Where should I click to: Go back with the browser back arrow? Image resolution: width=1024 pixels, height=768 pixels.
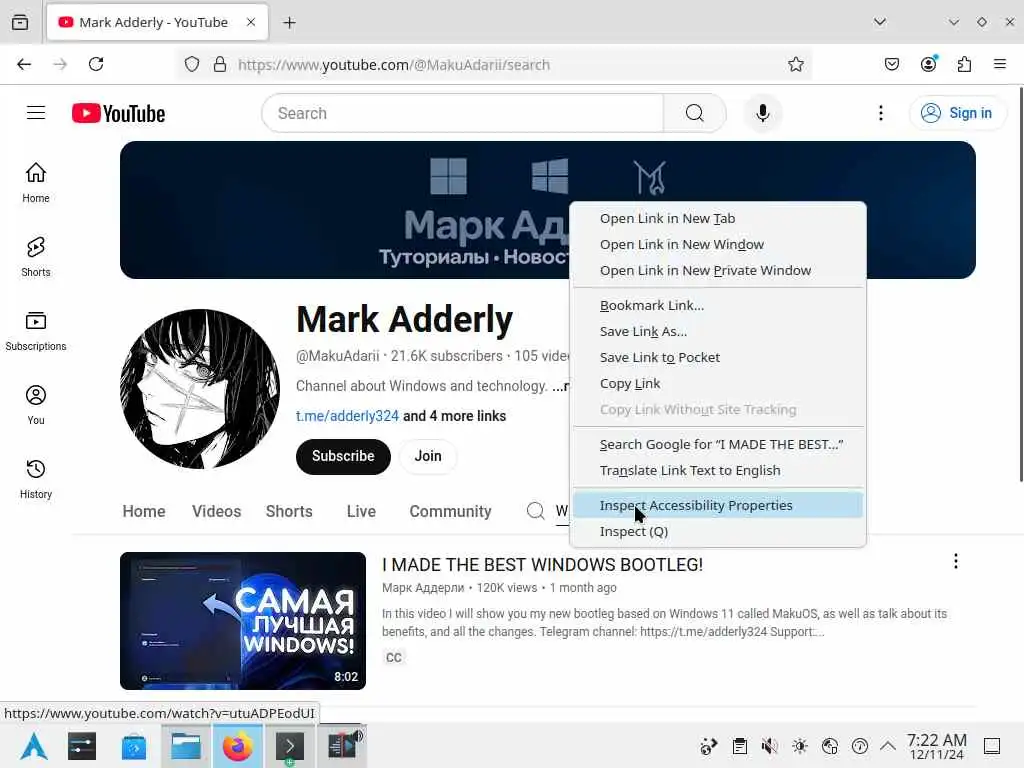(x=24, y=64)
